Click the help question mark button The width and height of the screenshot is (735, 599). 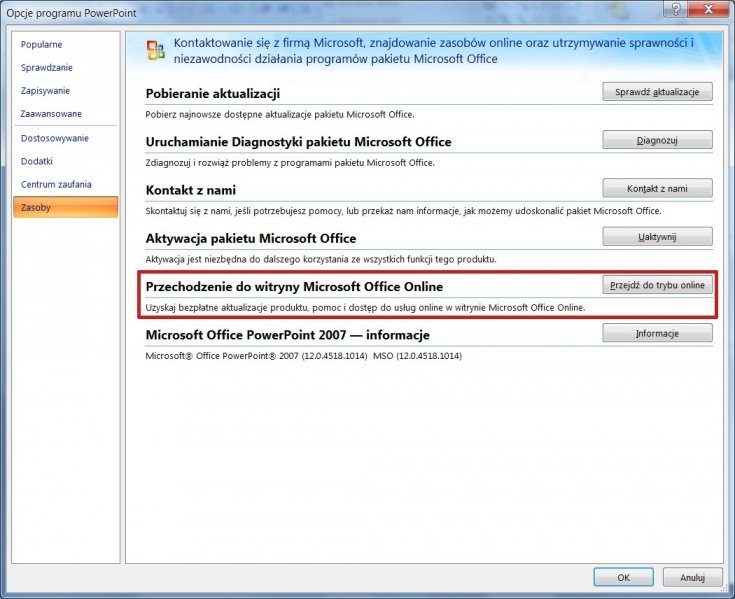[678, 10]
